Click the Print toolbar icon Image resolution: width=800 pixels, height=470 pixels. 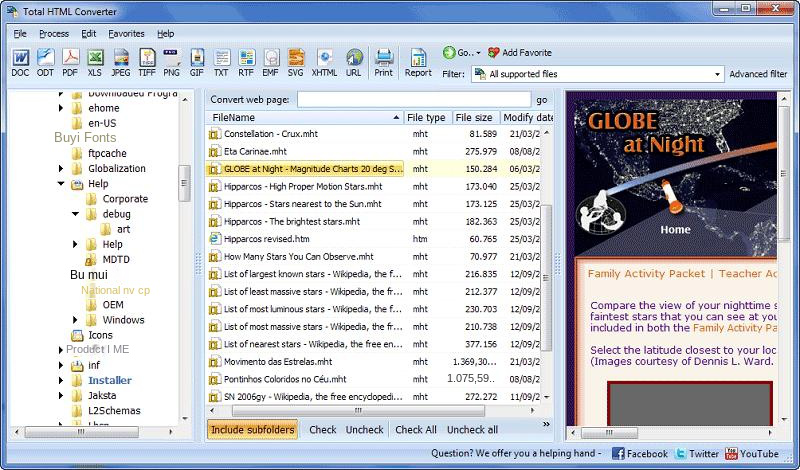383,61
